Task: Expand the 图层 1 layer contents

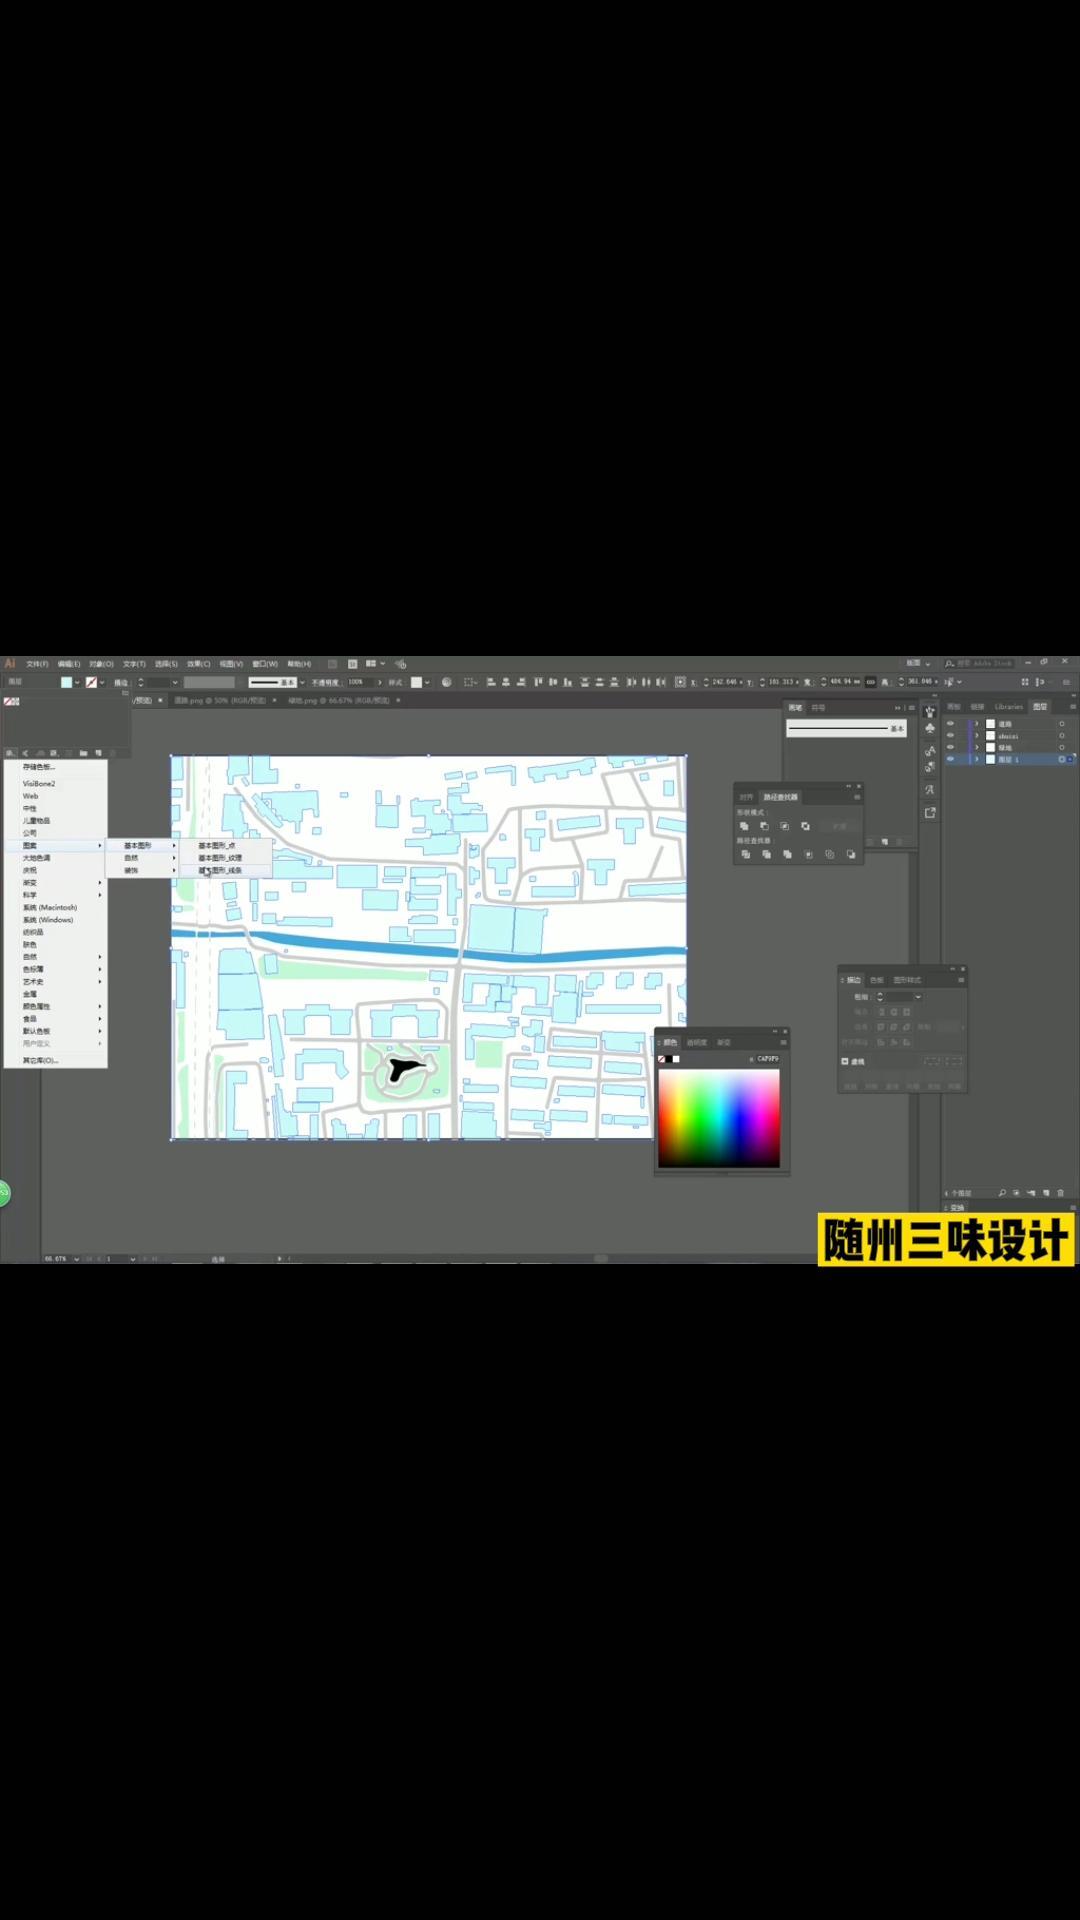Action: coord(977,760)
